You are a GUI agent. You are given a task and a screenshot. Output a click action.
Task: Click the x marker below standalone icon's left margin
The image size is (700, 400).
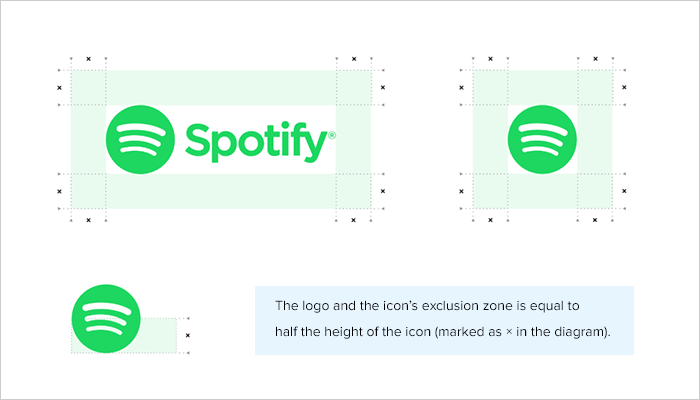pyautogui.click(x=491, y=220)
